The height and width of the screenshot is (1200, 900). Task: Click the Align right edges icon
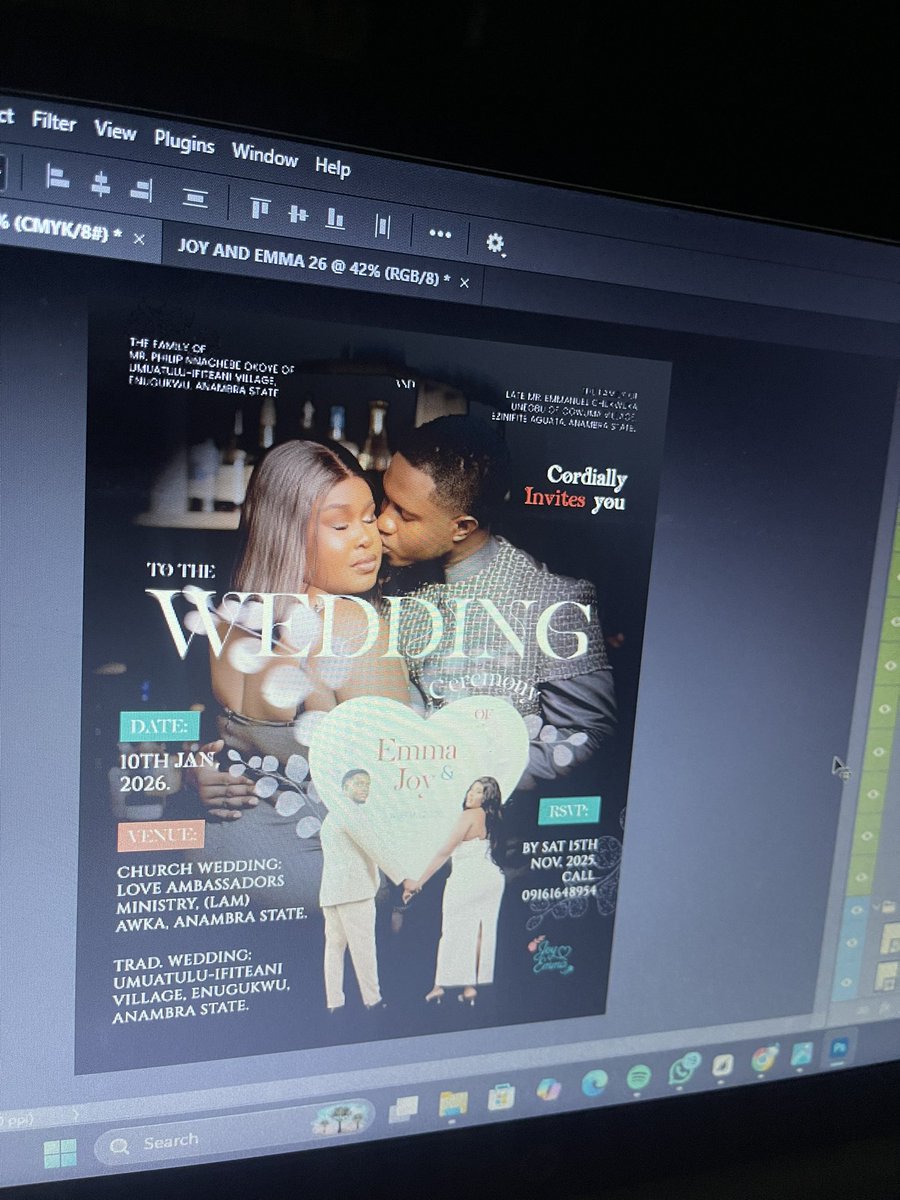141,188
